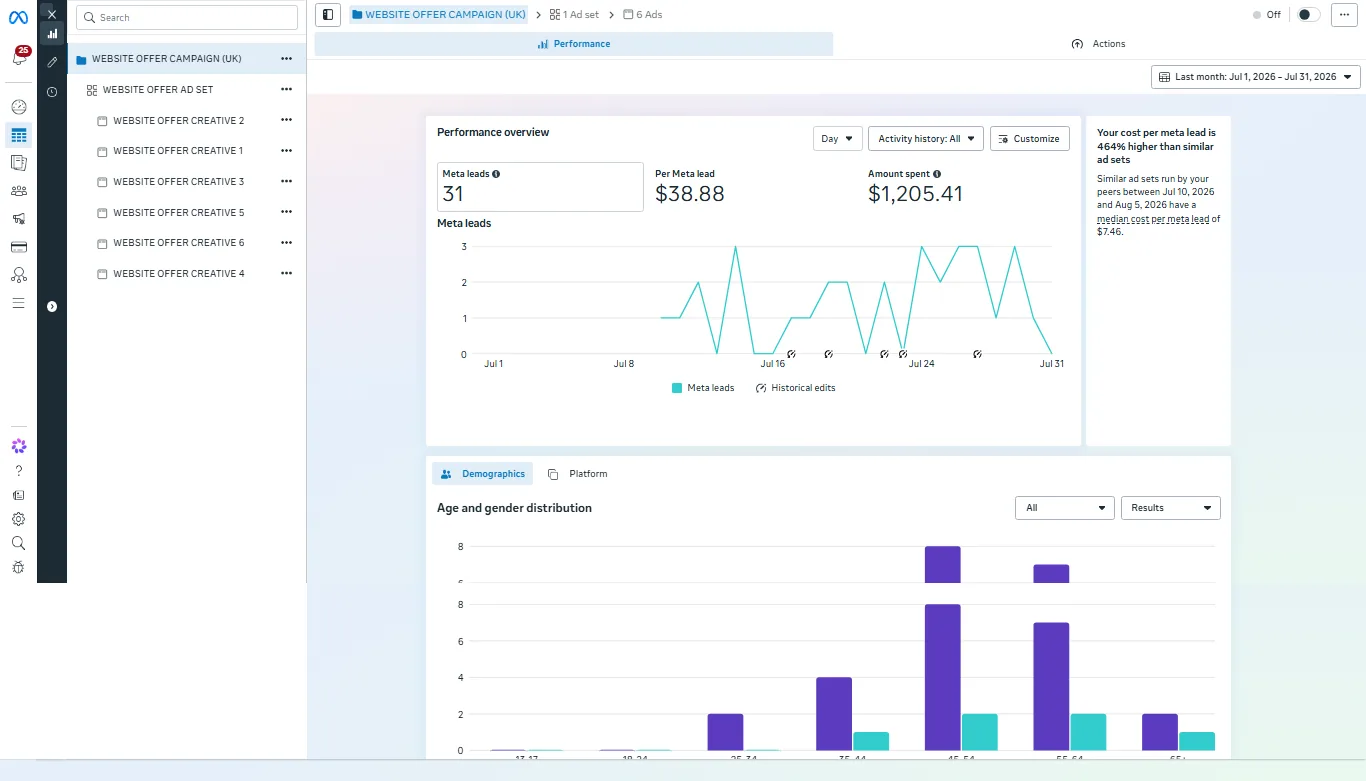
Task: Open the megaphone advertising settings icon
Action: coord(18,219)
